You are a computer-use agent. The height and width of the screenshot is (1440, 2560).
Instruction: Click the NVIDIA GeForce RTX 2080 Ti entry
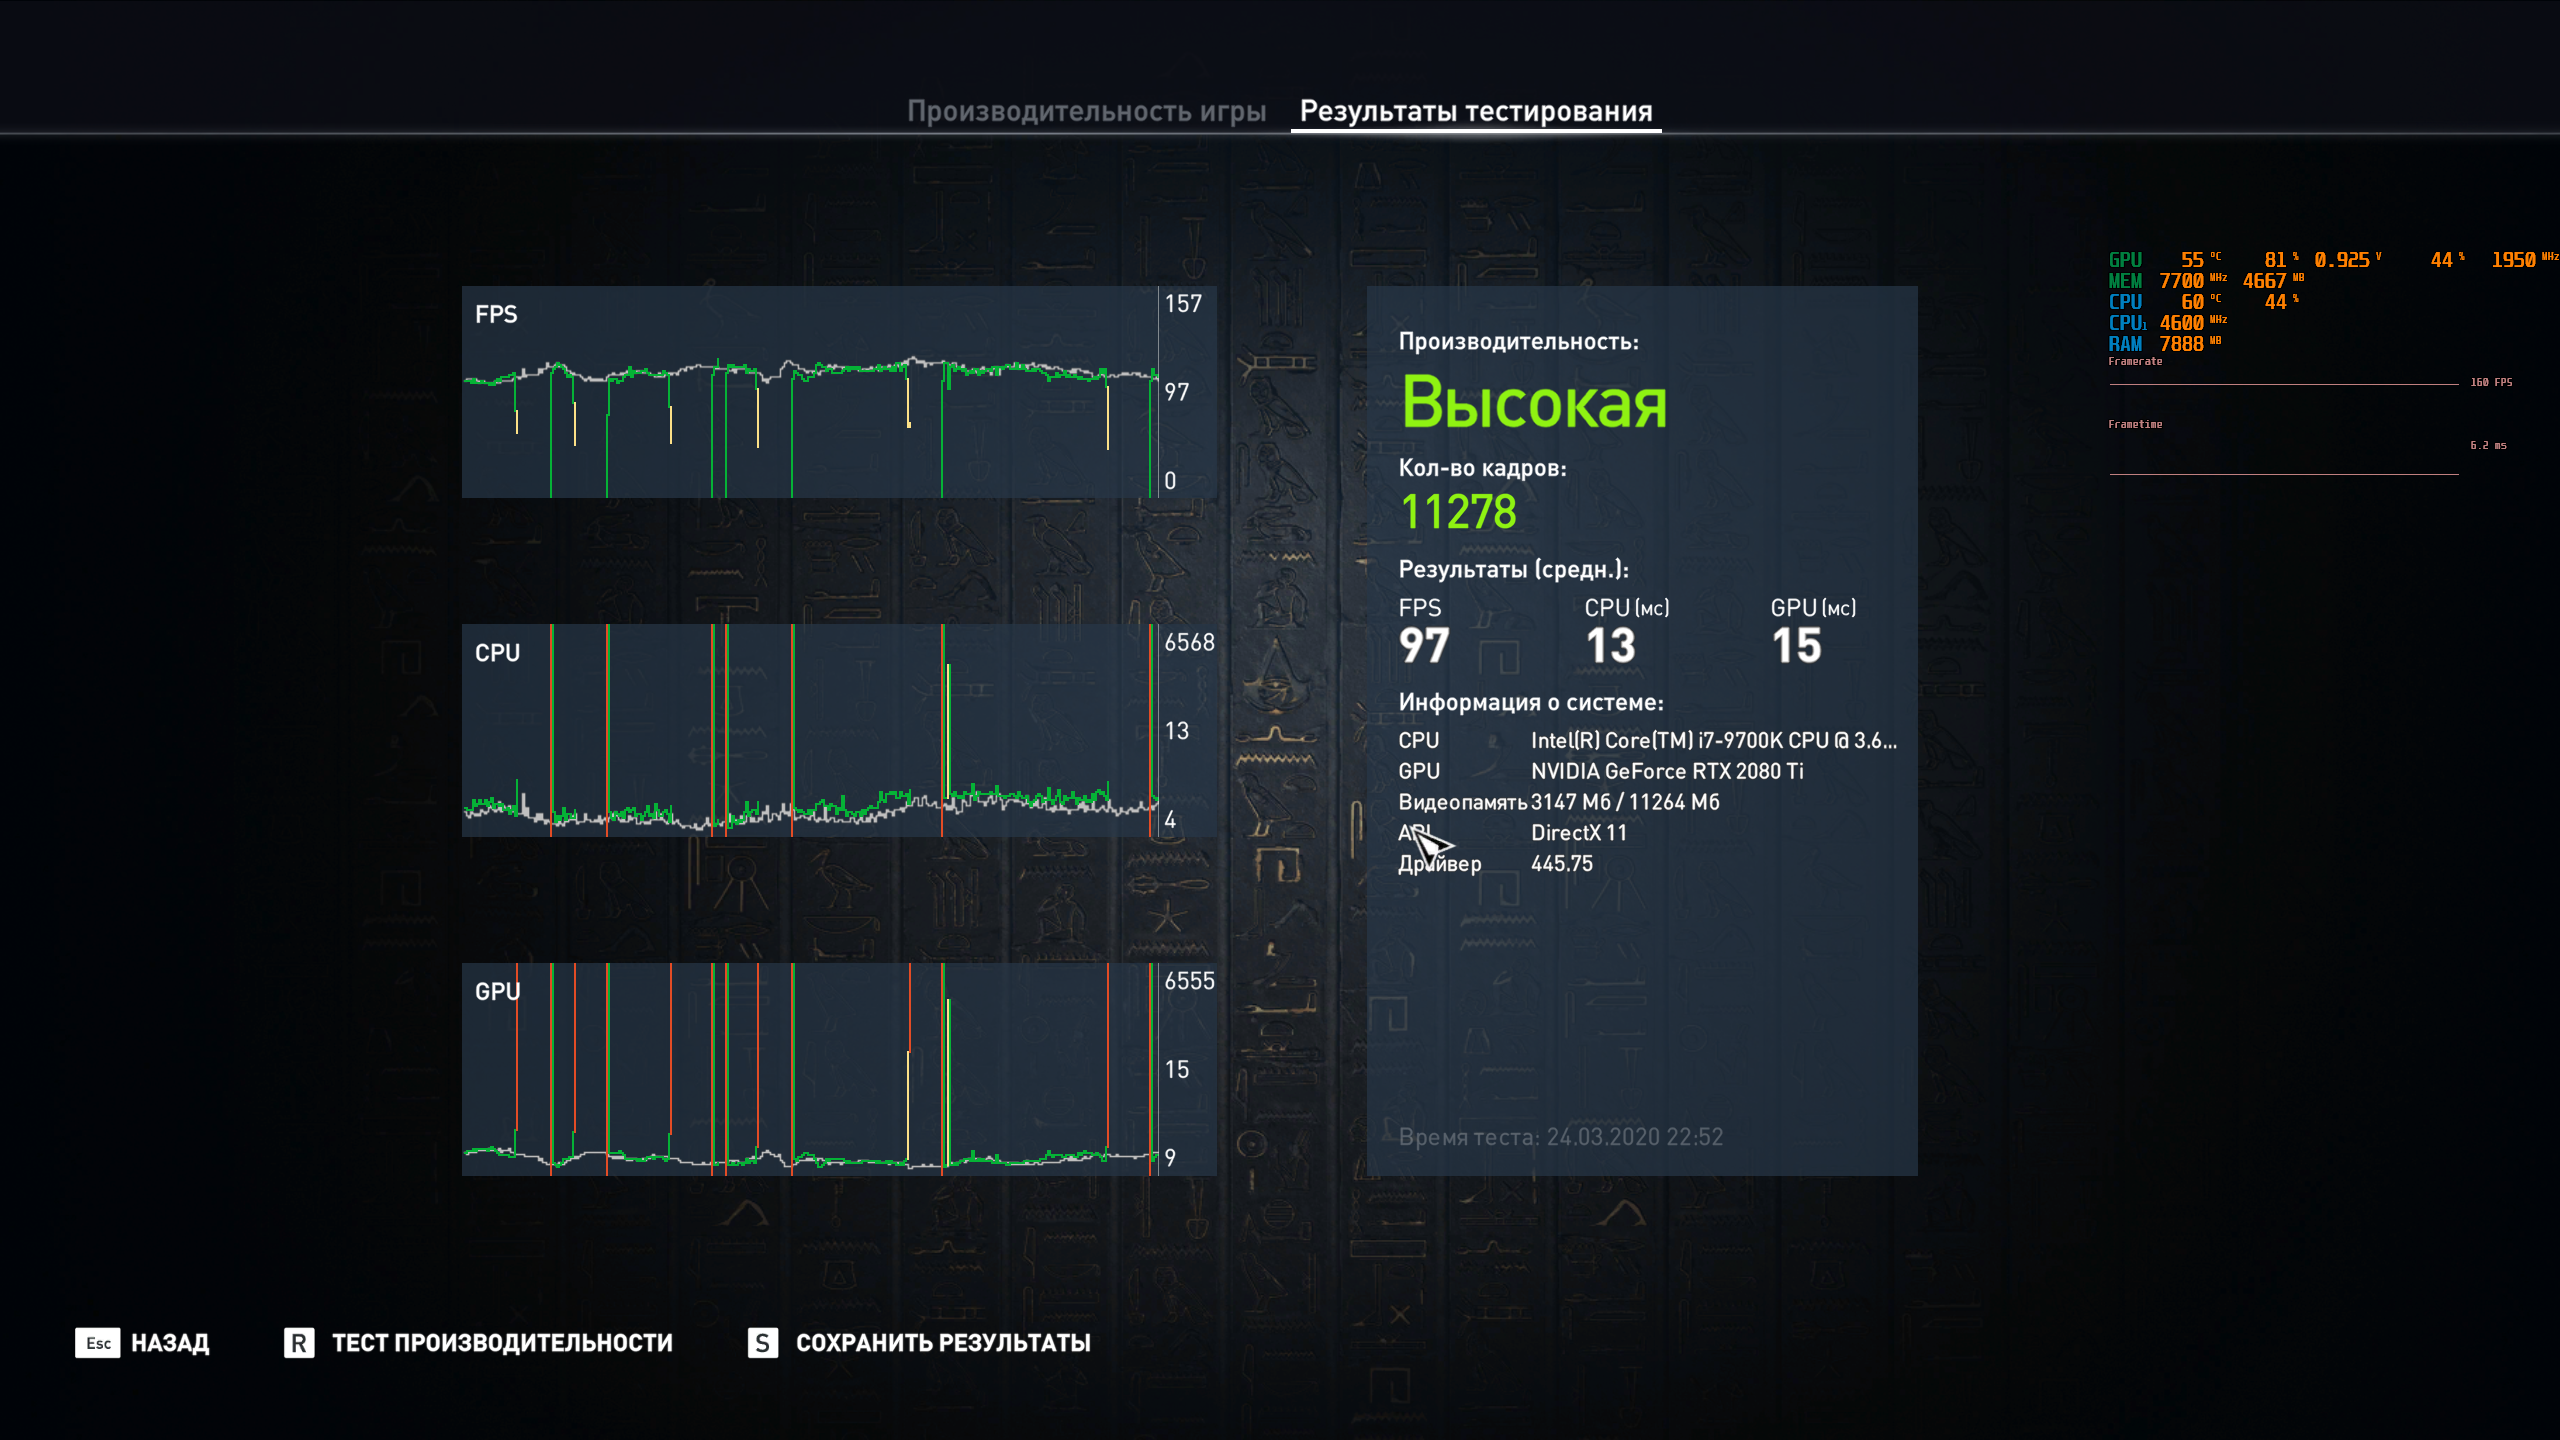[x=1667, y=771]
